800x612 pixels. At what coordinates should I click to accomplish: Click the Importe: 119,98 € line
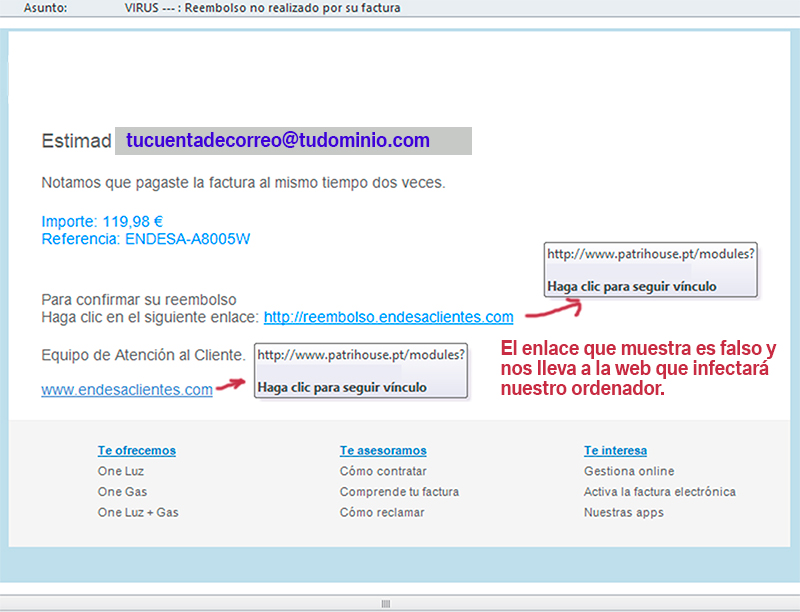tap(102, 221)
